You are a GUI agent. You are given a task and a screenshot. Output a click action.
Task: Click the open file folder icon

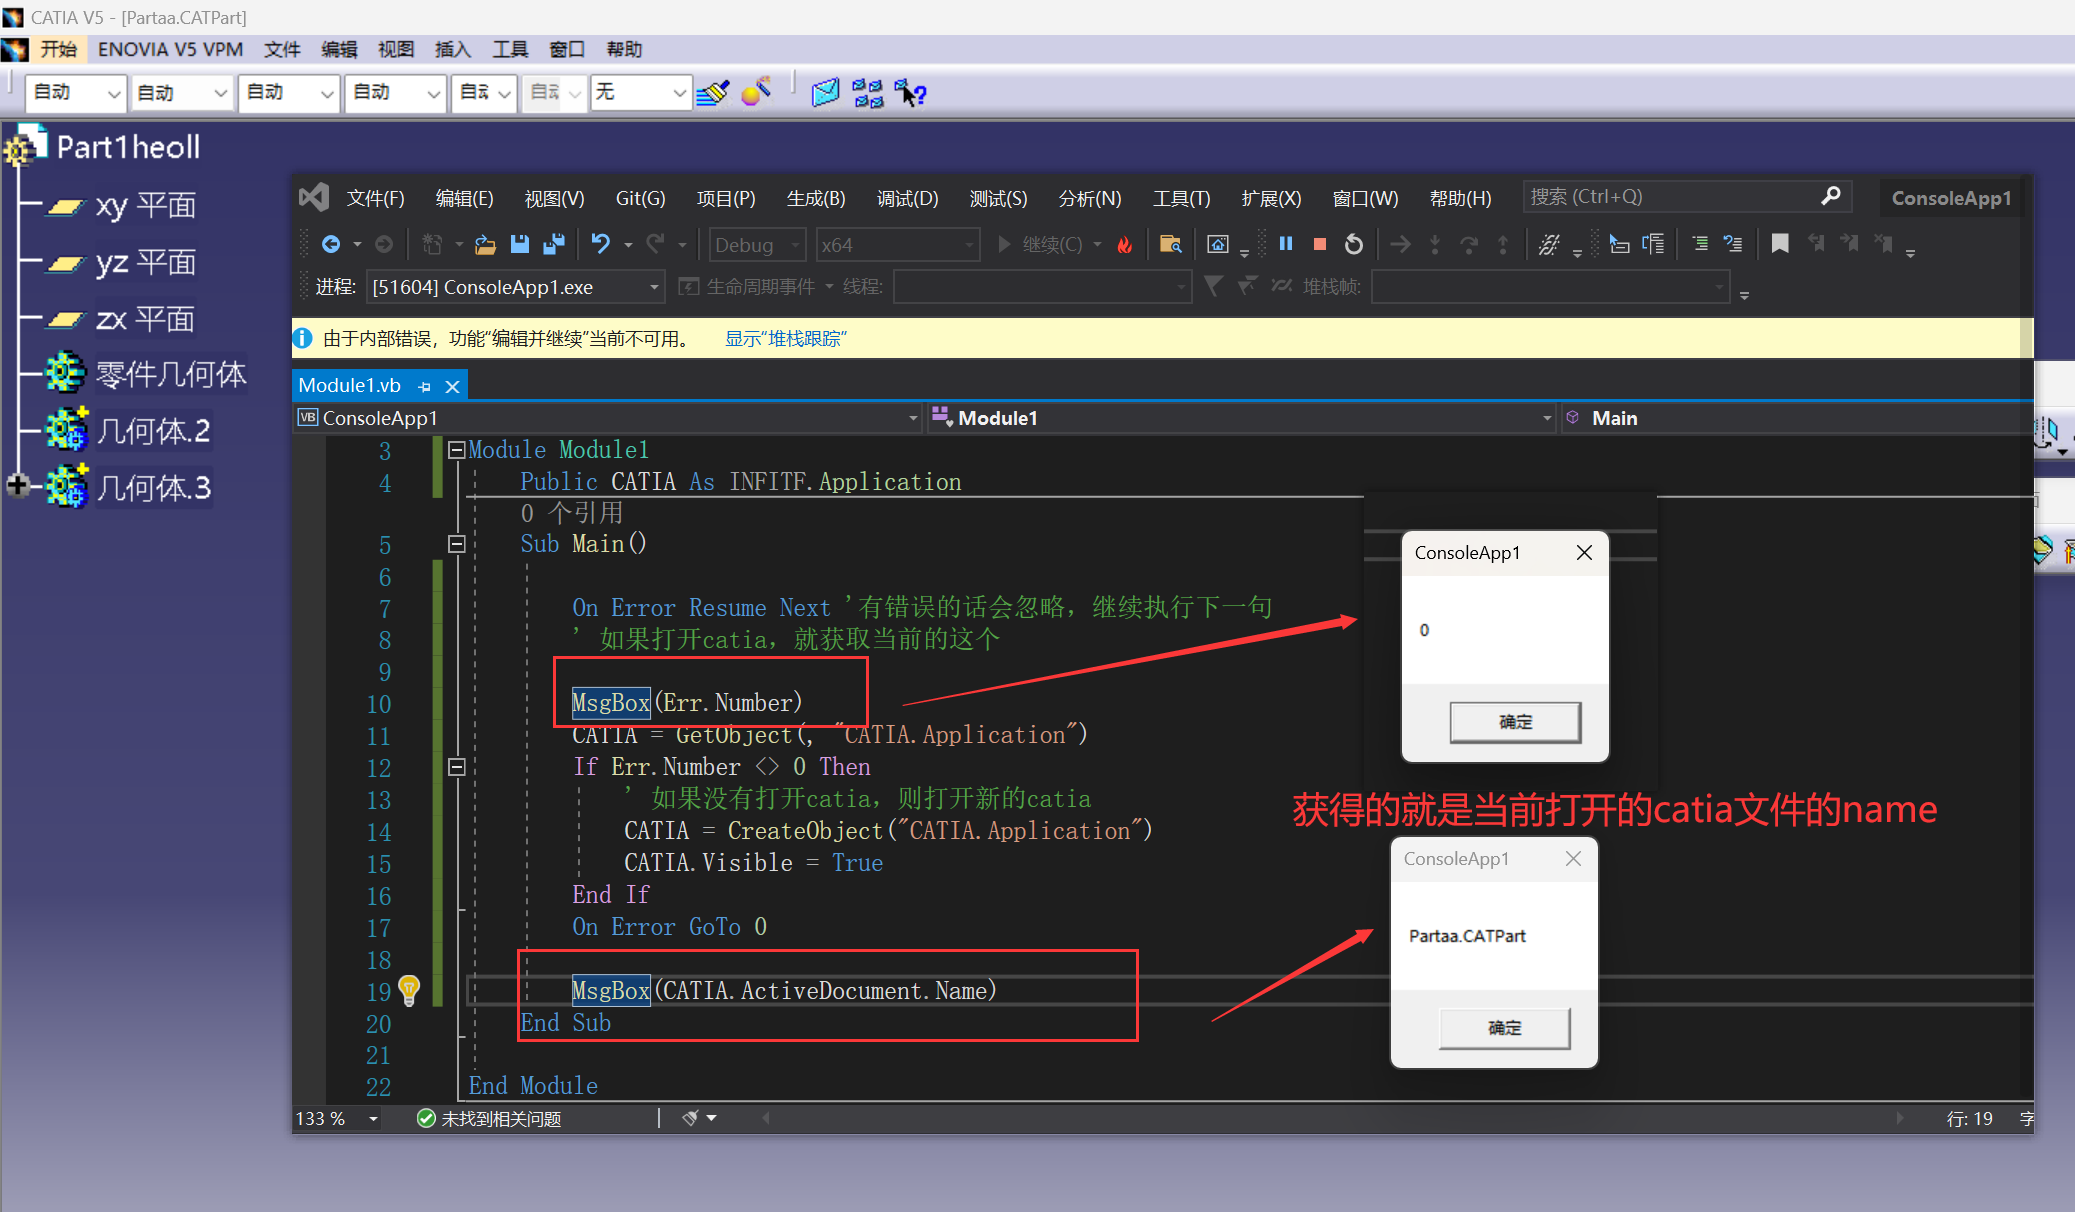coord(485,245)
